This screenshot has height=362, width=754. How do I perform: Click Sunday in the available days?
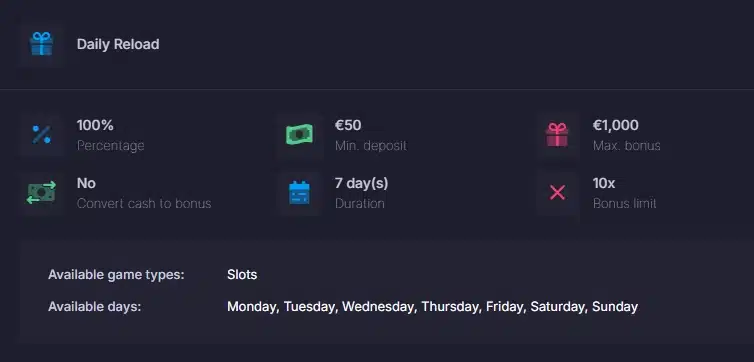tap(615, 307)
